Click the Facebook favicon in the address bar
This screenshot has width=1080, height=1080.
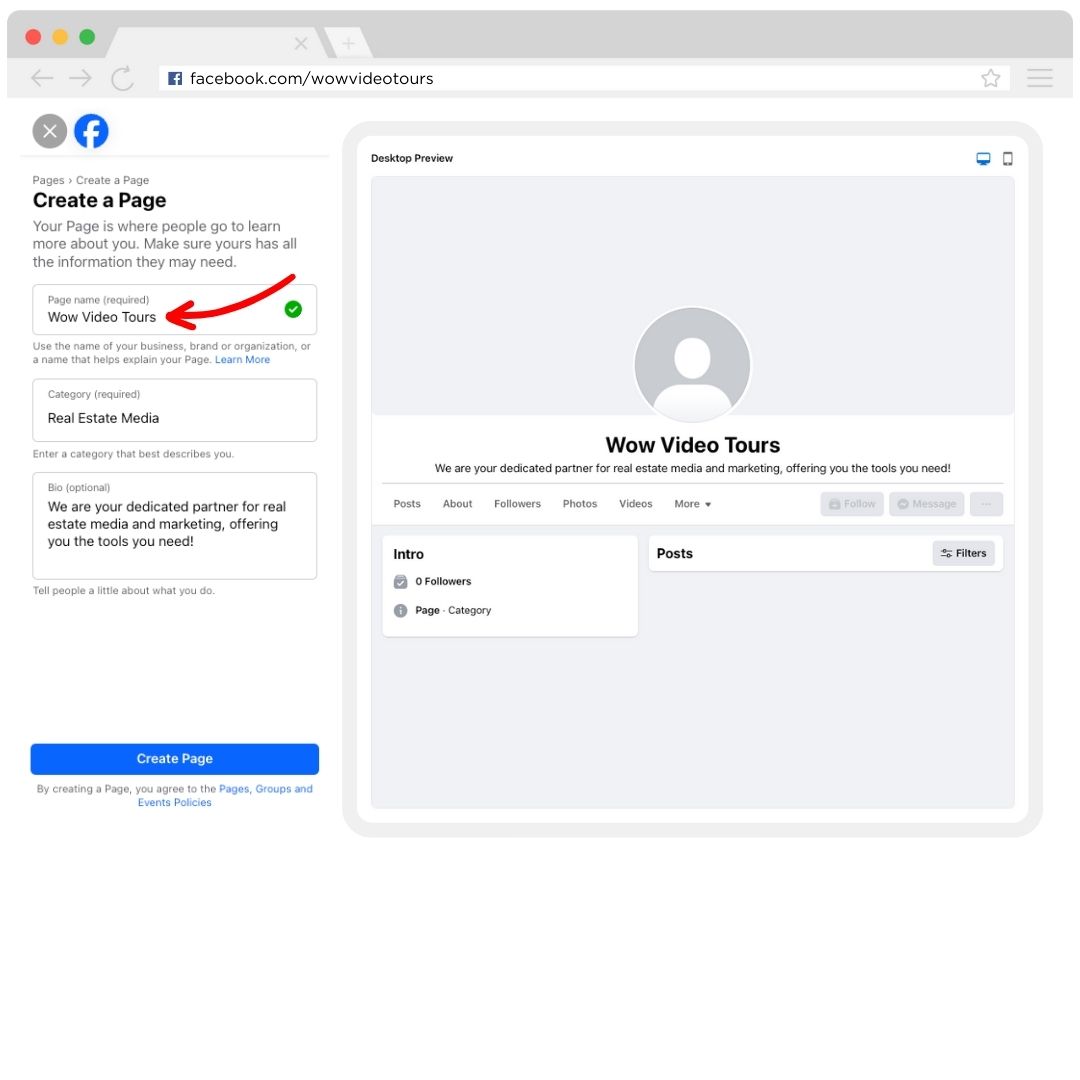175,79
